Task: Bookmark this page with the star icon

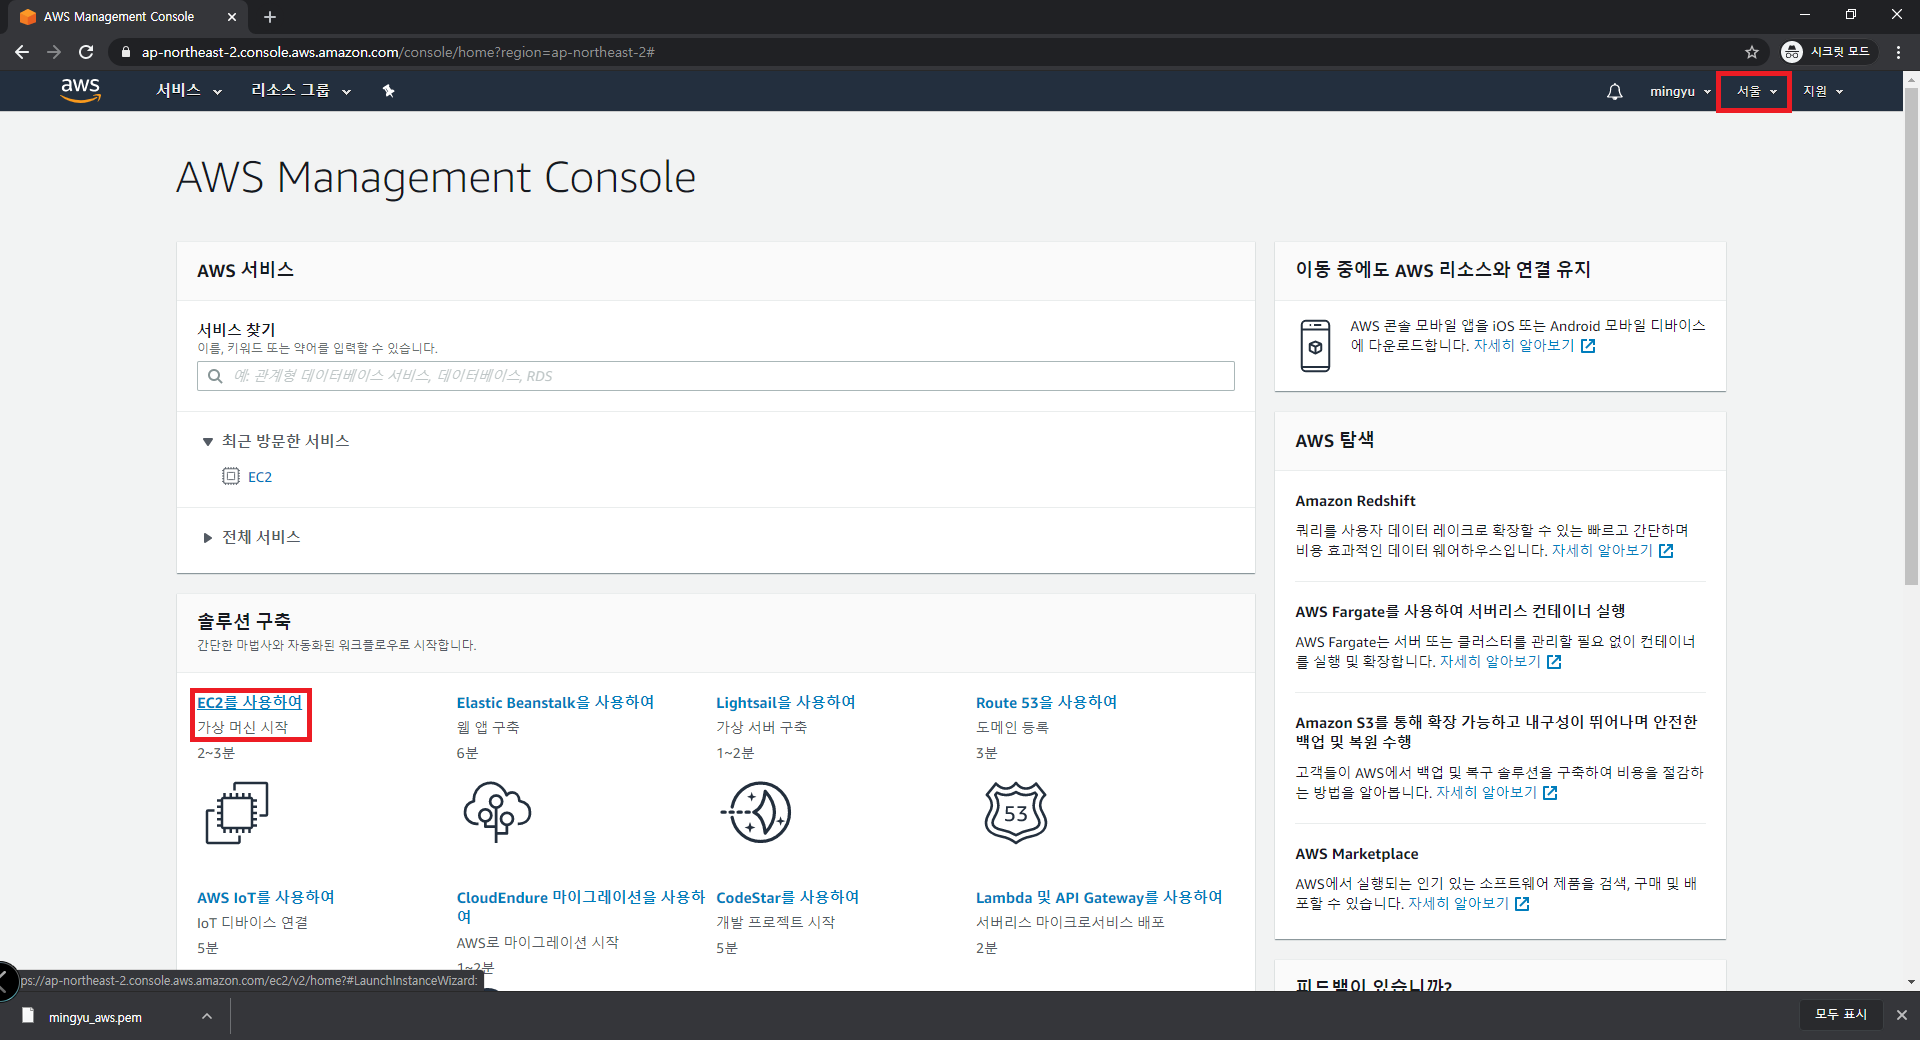Action: click(x=1751, y=52)
